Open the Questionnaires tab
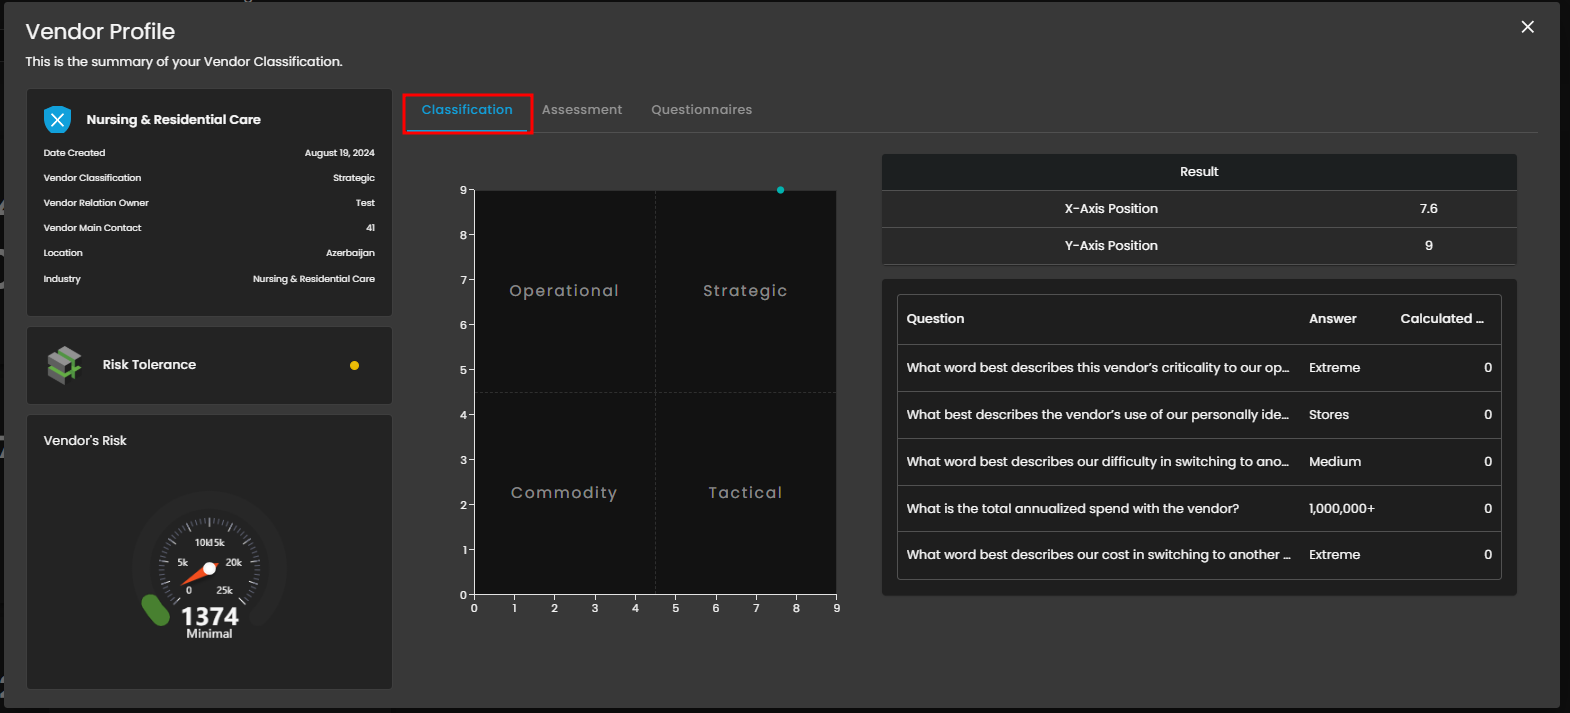Image resolution: width=1570 pixels, height=713 pixels. [701, 110]
